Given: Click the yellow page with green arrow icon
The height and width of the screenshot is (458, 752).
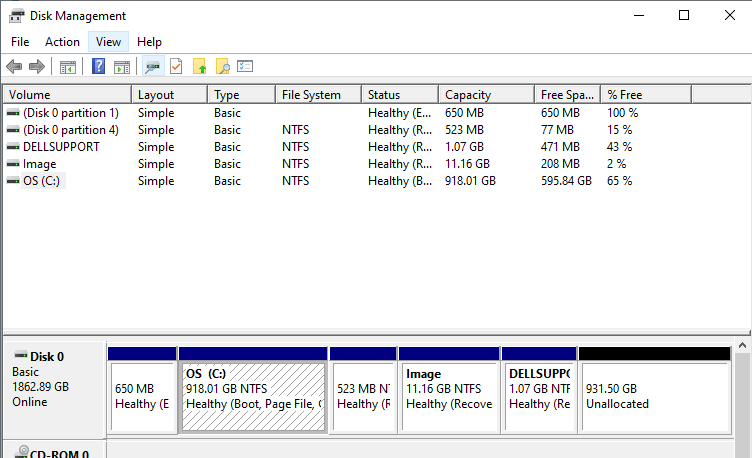Looking at the screenshot, I should [x=200, y=66].
